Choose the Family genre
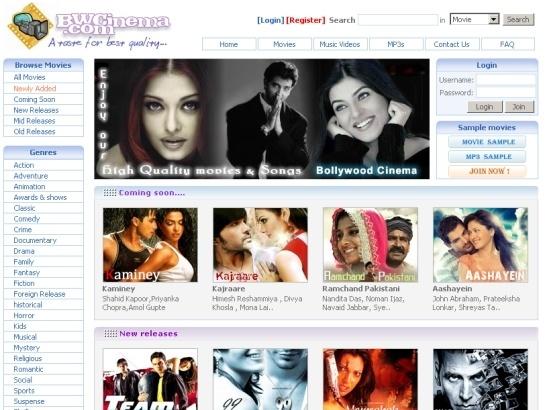 [23, 262]
